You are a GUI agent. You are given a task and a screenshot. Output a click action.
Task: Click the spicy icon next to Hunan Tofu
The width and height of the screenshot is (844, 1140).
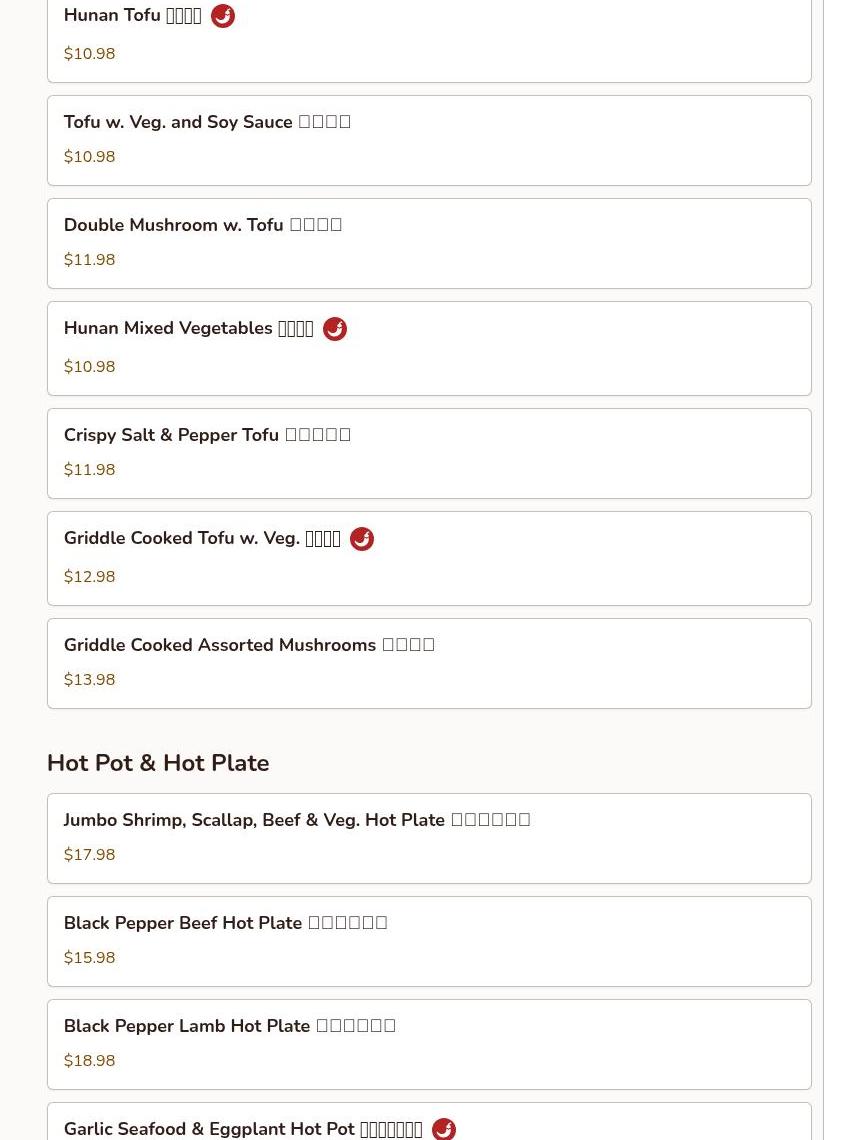click(x=223, y=16)
